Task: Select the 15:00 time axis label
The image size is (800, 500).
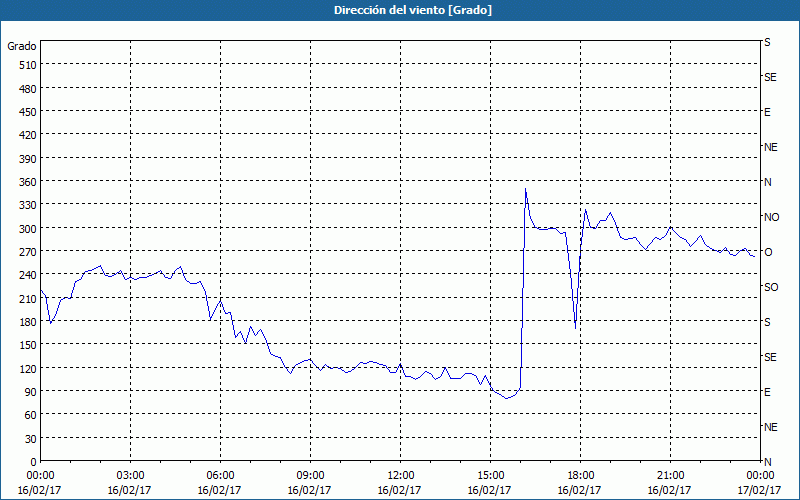Action: tap(490, 476)
